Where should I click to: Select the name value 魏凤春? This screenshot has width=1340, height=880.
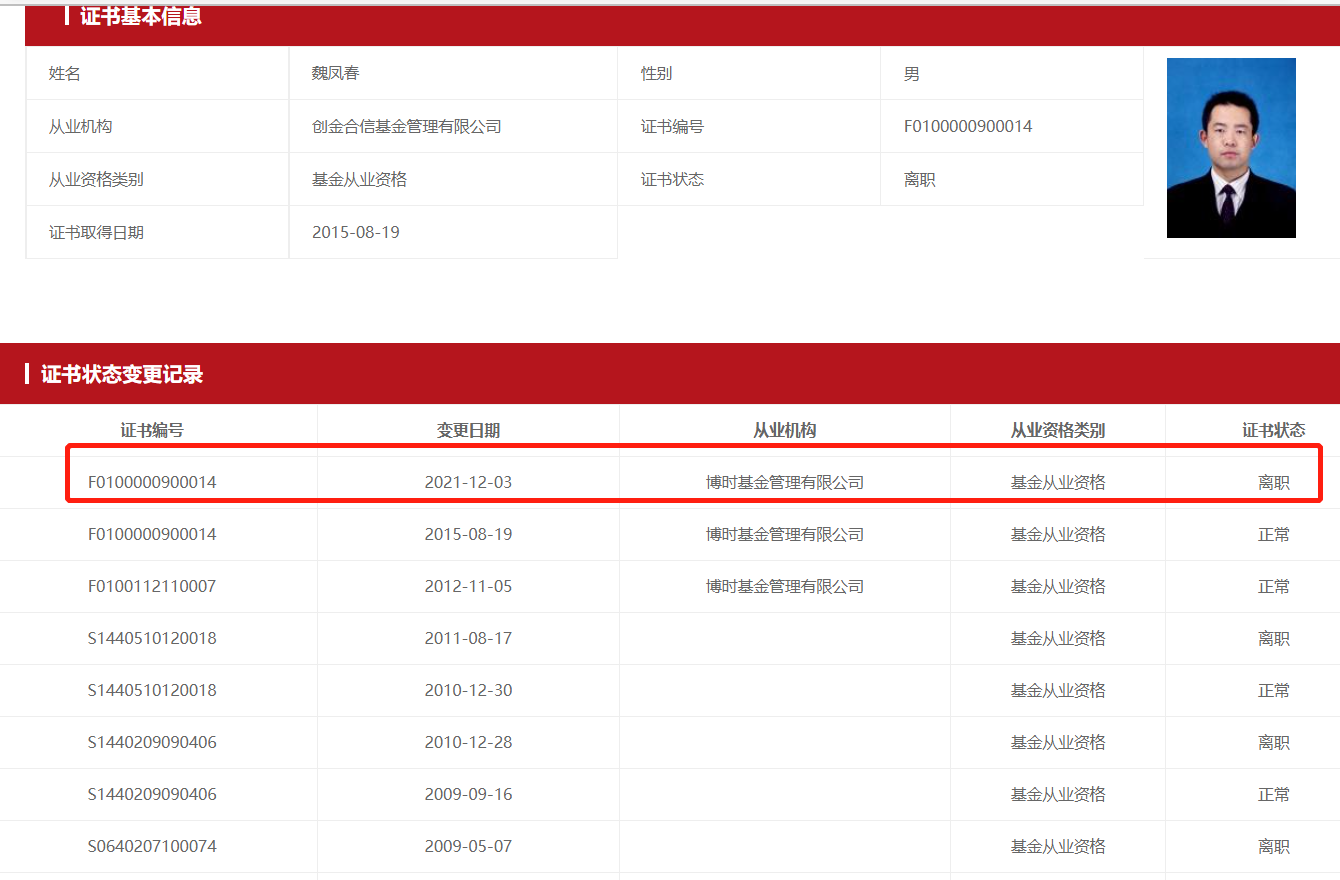(x=335, y=74)
